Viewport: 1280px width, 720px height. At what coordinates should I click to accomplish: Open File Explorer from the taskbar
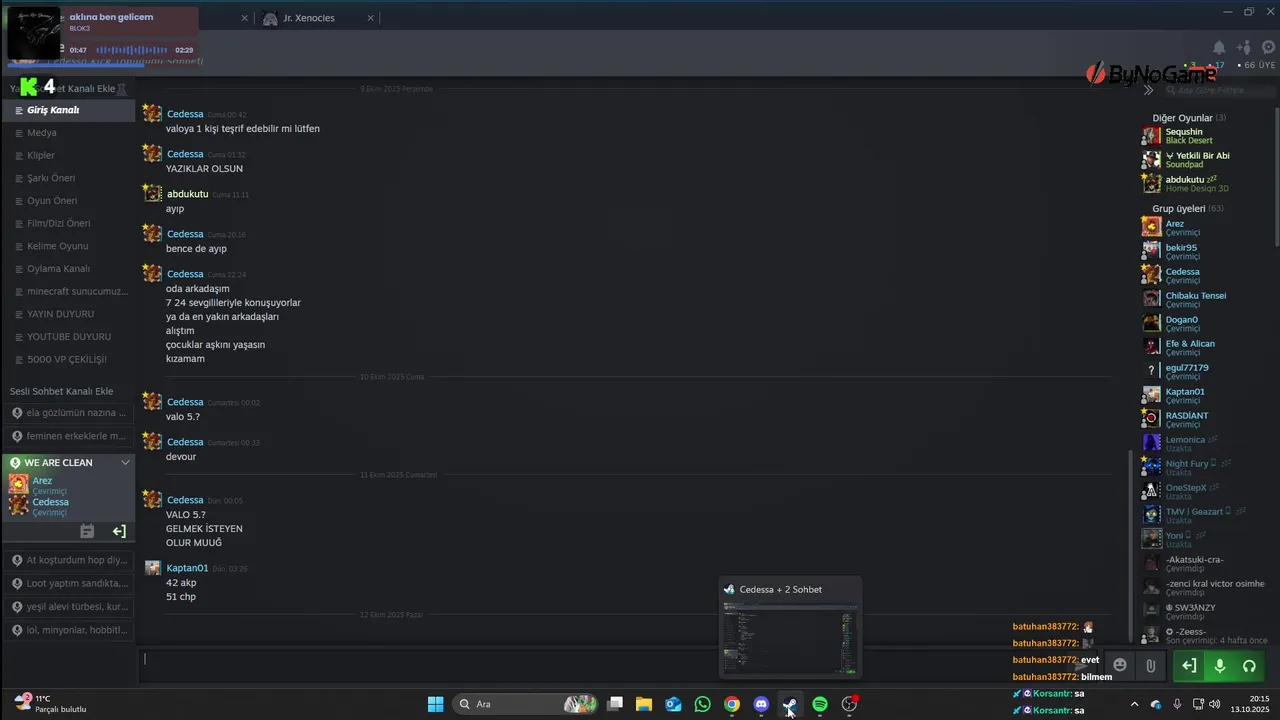point(644,704)
